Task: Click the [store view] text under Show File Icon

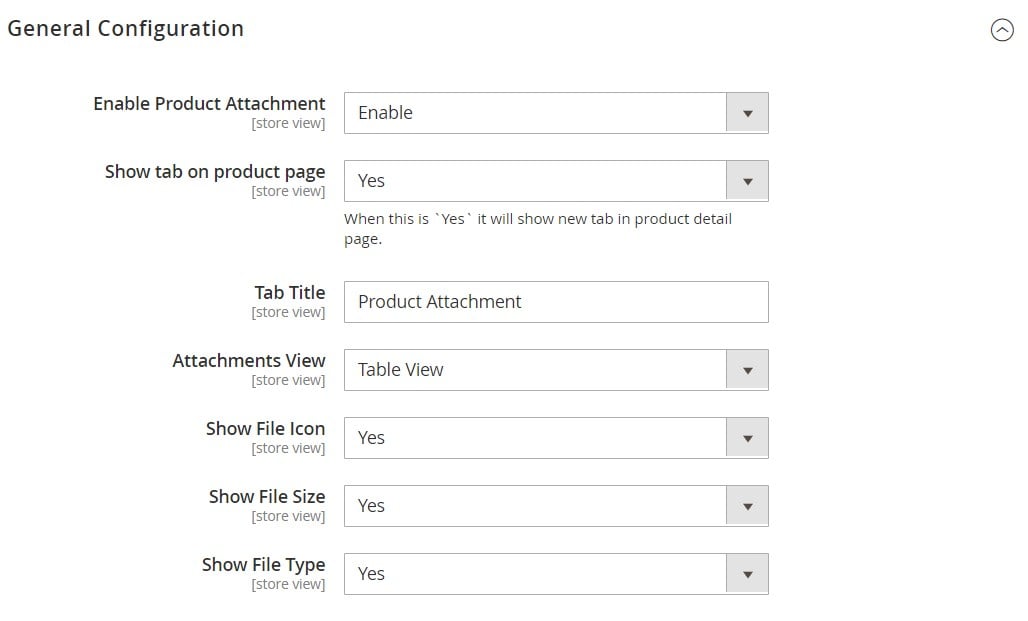Action: click(288, 449)
